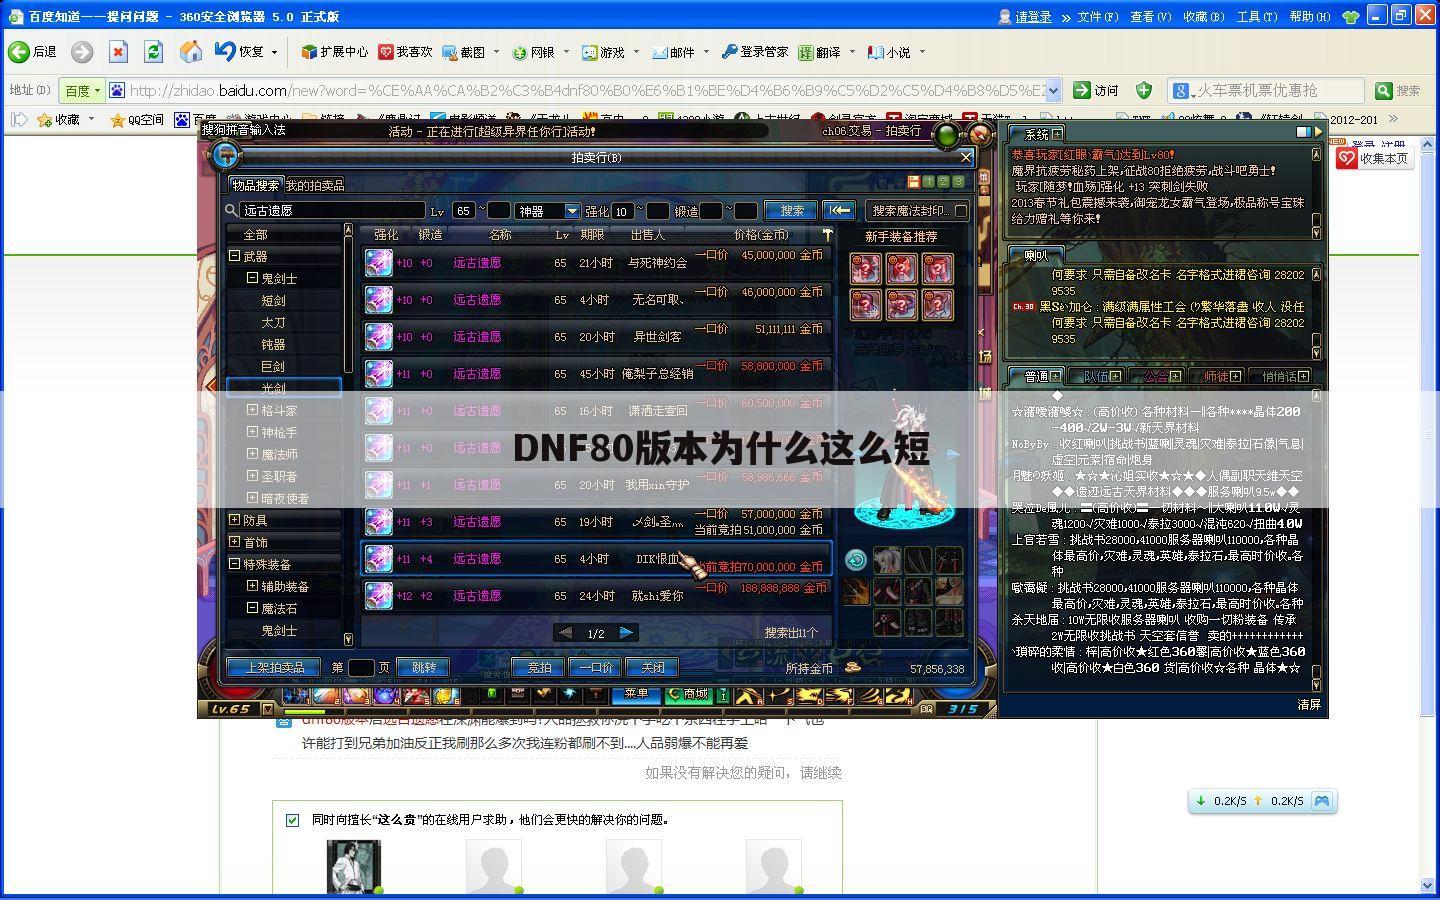
Task: Select 短剑 in the category tree
Action: 273,300
